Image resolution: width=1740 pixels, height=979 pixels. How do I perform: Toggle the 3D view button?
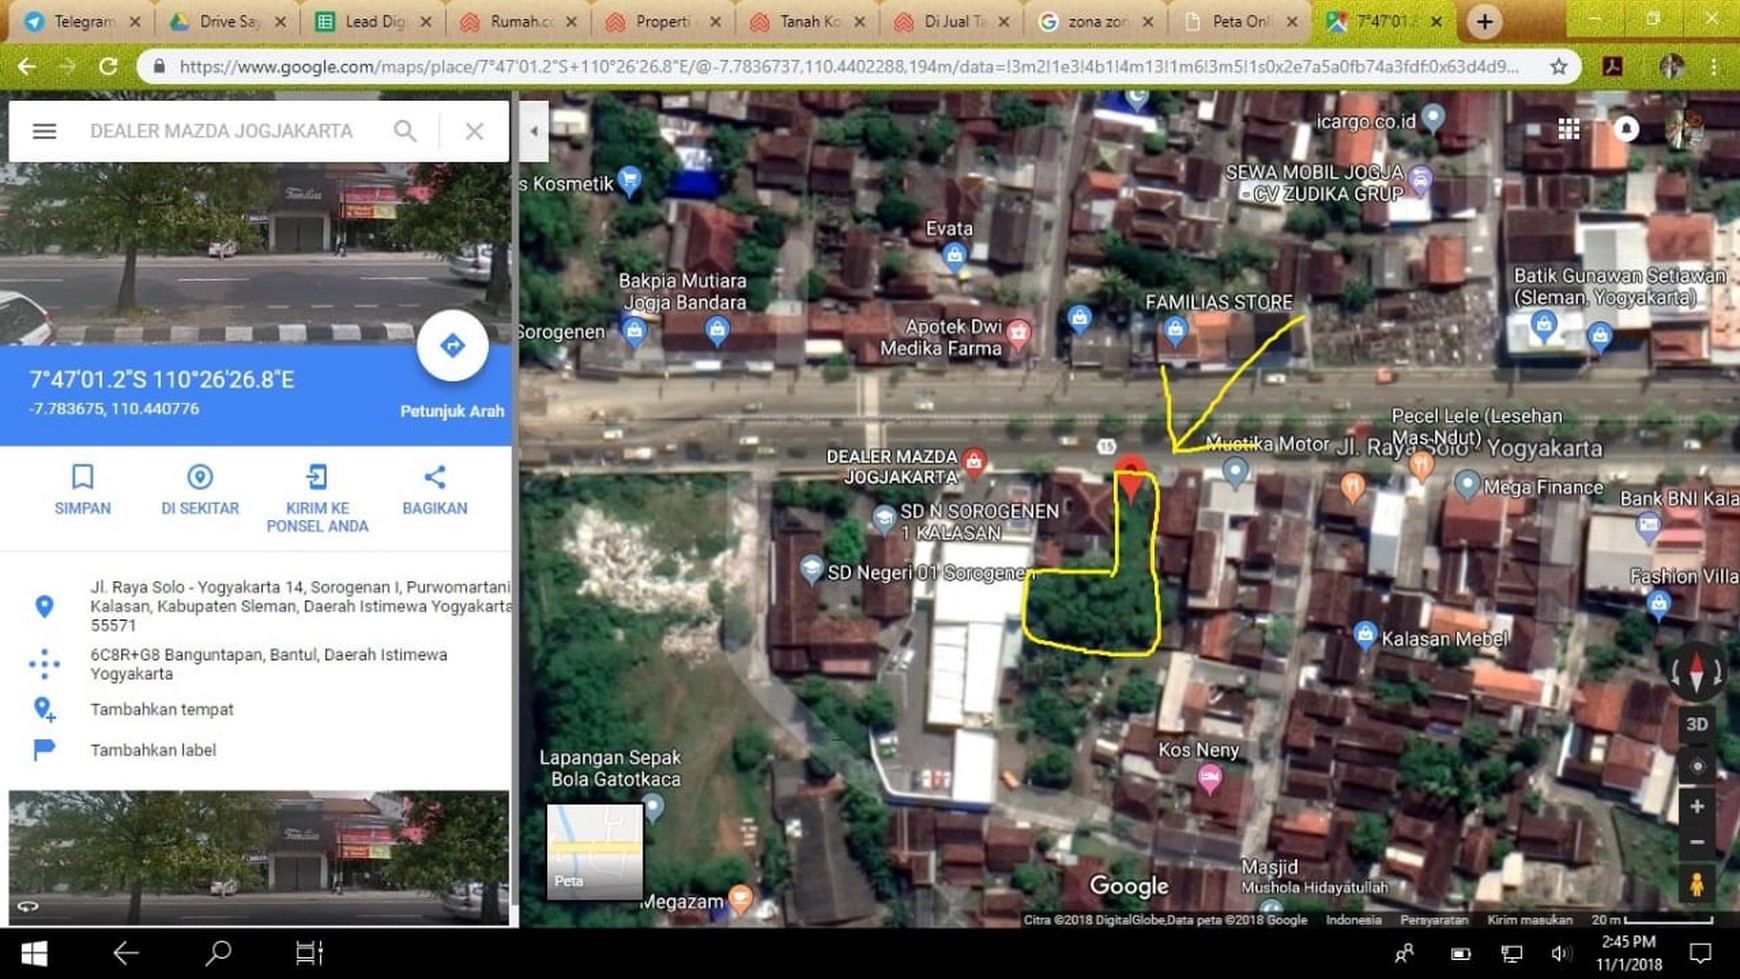1696,724
